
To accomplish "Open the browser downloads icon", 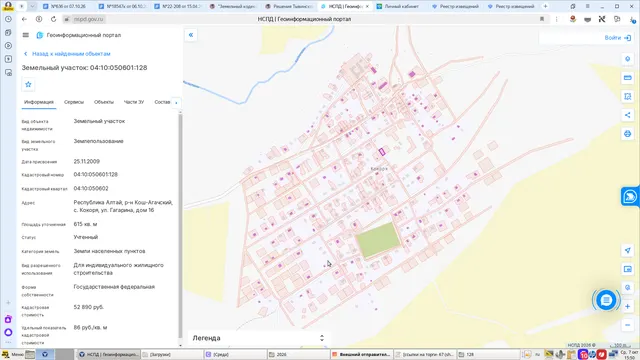I will click(633, 19).
